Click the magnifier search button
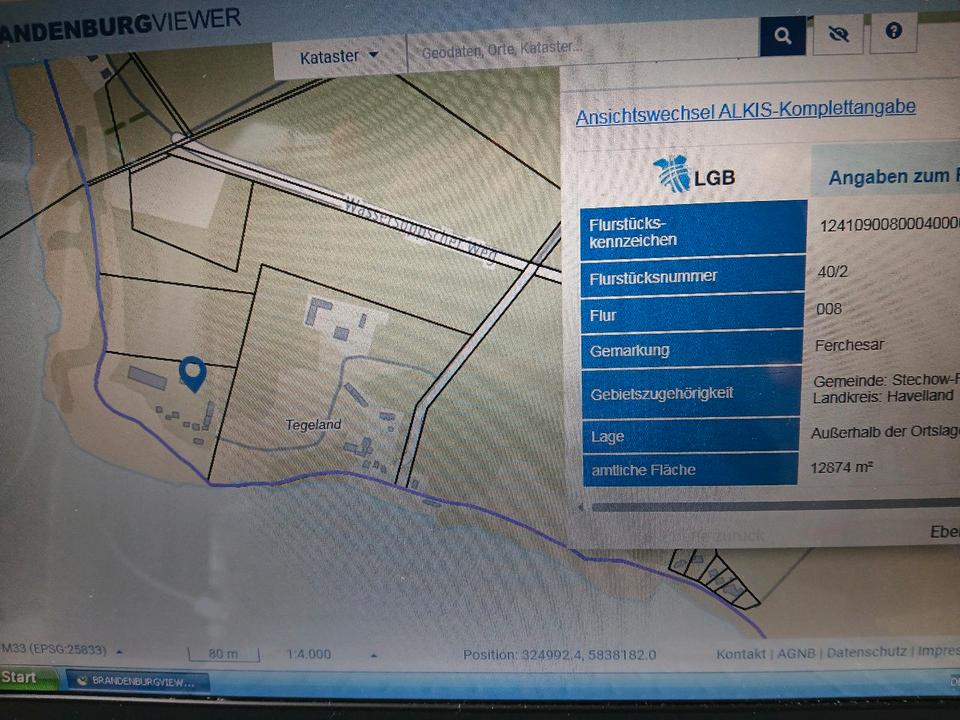The width and height of the screenshot is (960, 720). (782, 37)
